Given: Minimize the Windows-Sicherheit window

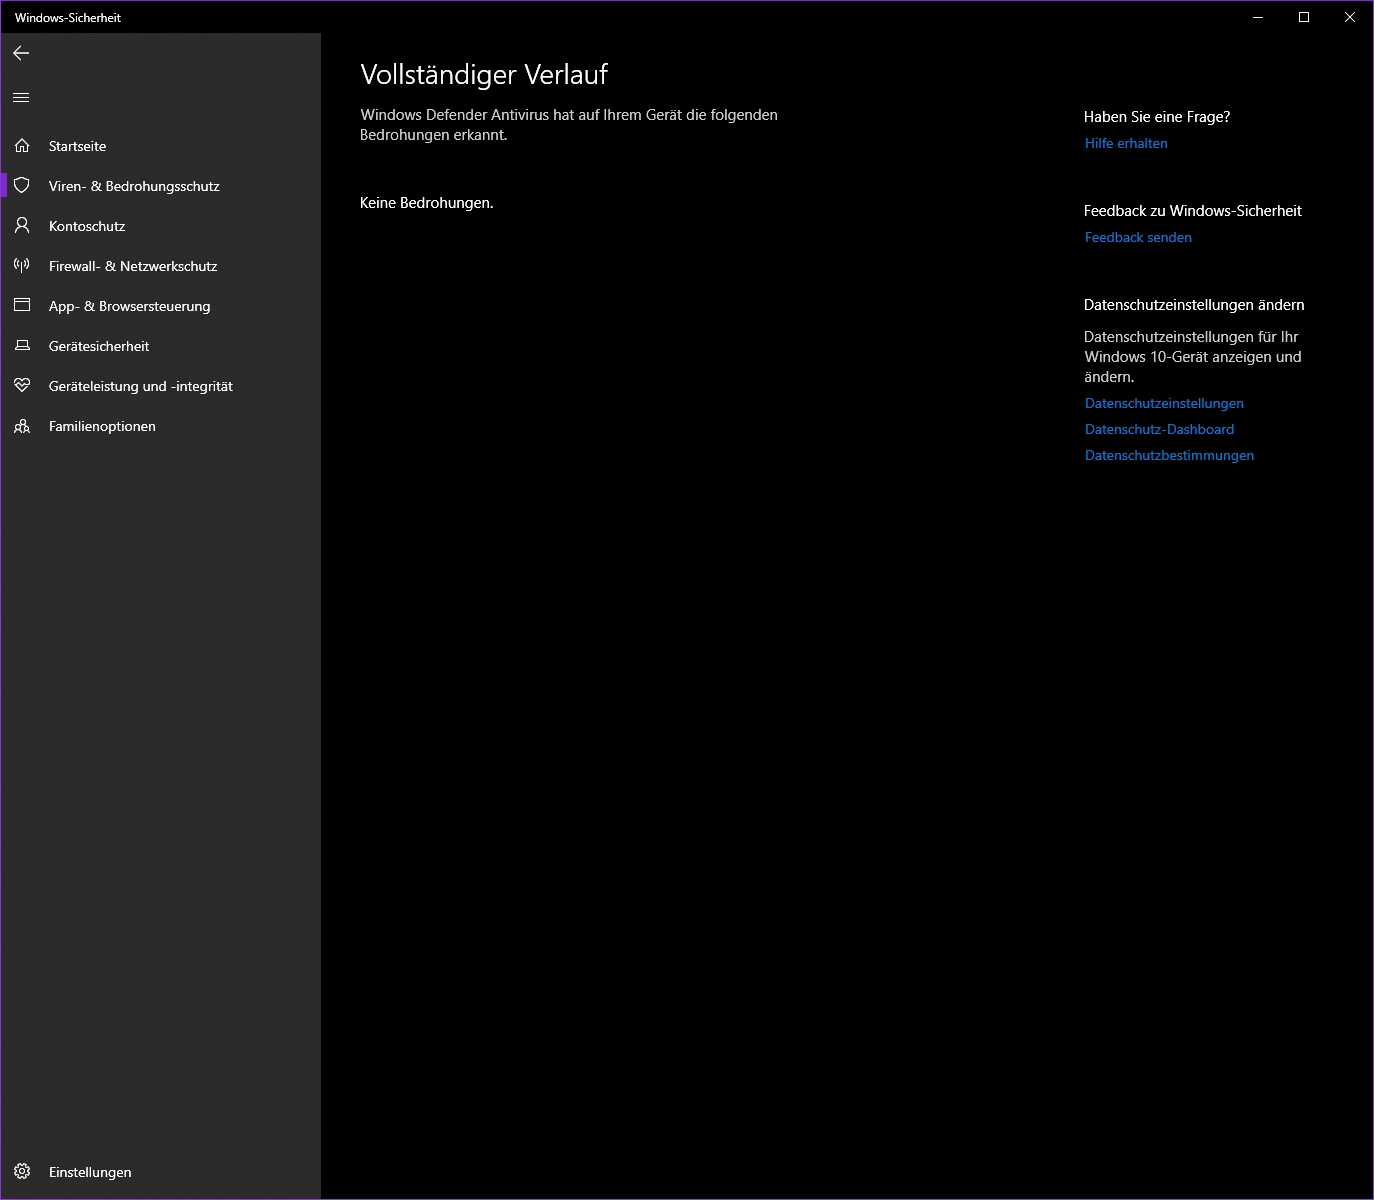Looking at the screenshot, I should coord(1258,17).
